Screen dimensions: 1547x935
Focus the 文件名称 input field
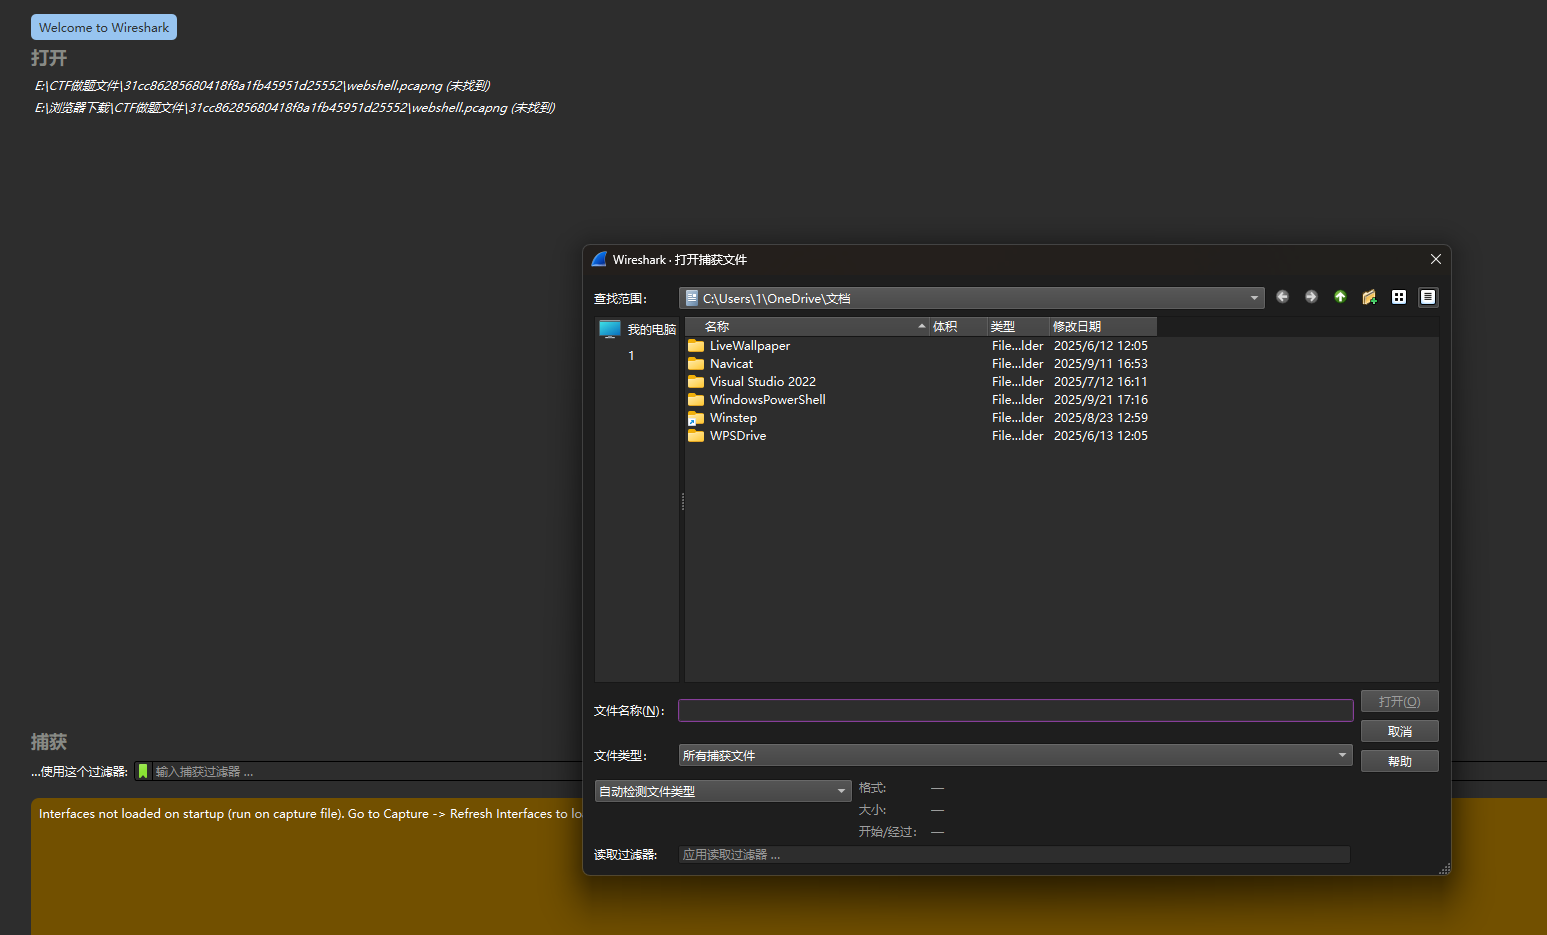(1015, 710)
